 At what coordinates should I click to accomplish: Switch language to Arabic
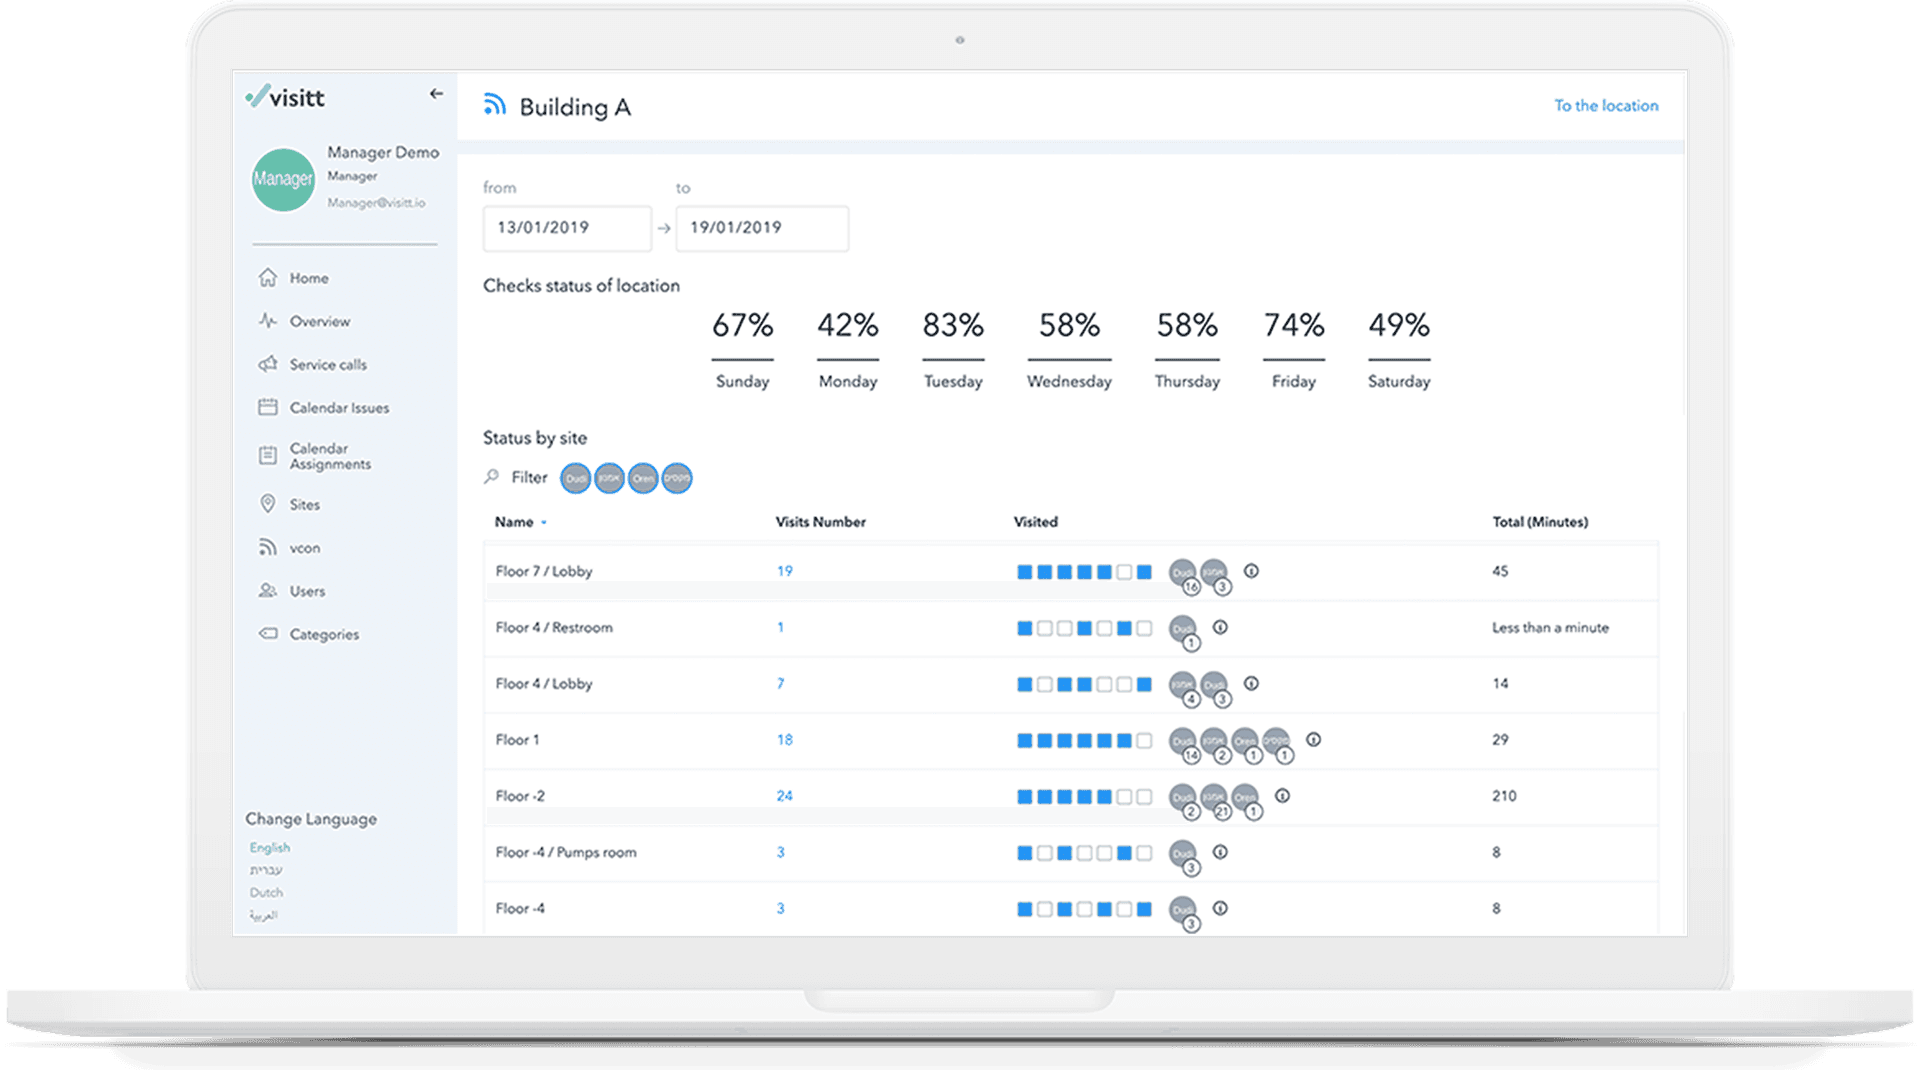(263, 915)
